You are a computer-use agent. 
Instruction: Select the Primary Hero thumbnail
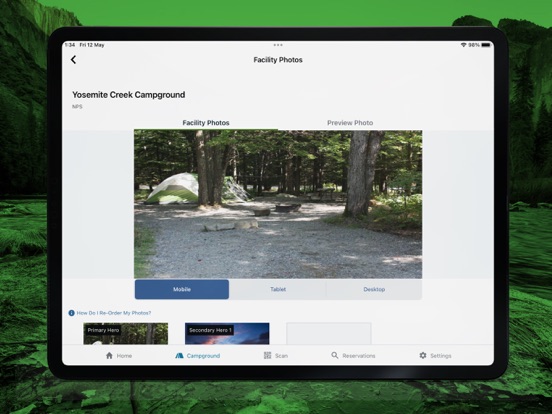[126, 333]
